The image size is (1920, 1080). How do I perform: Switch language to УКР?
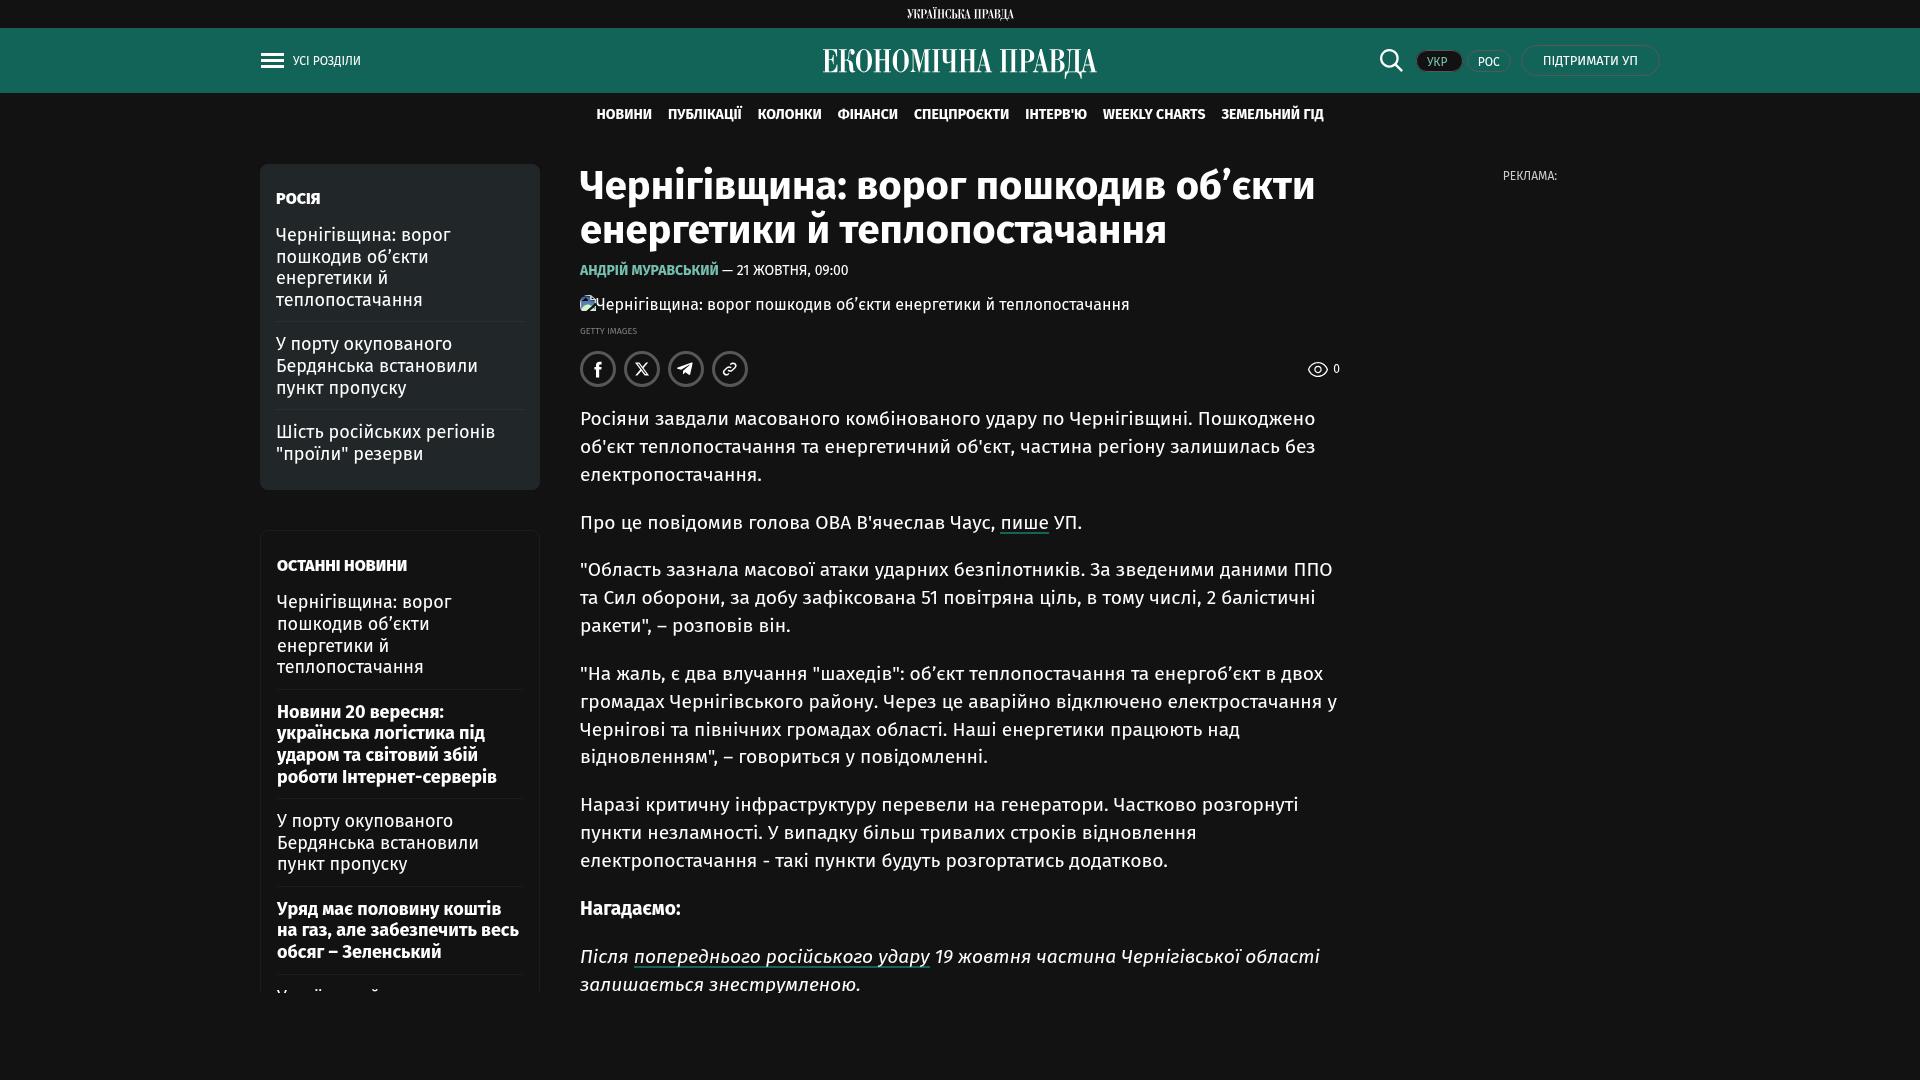(1438, 62)
